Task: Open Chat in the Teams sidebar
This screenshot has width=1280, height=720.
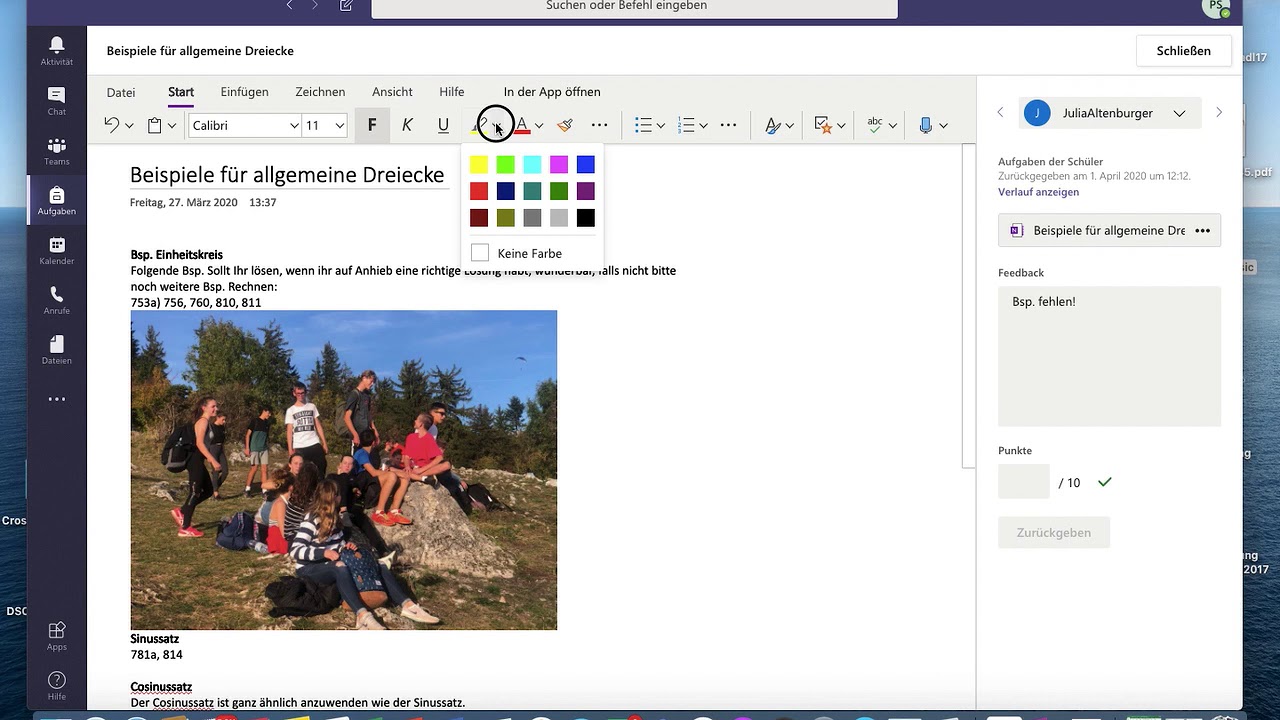Action: tap(57, 100)
